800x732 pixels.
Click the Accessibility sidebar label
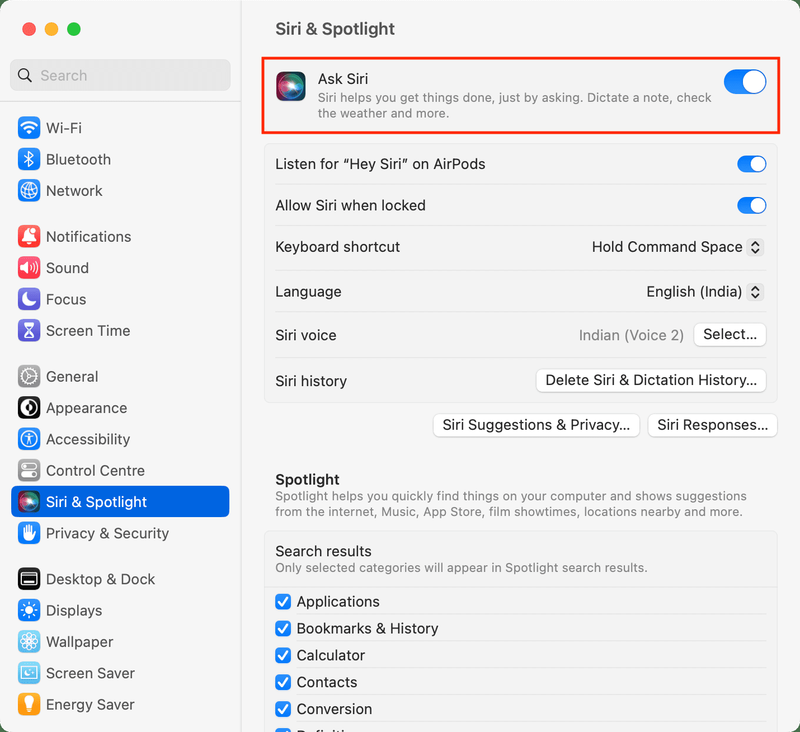88,439
